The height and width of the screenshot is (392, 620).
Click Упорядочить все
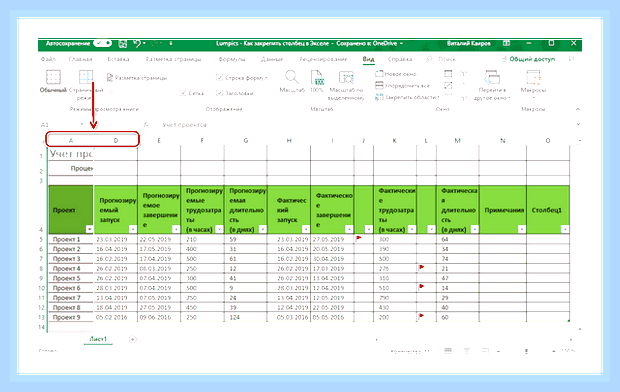402,85
